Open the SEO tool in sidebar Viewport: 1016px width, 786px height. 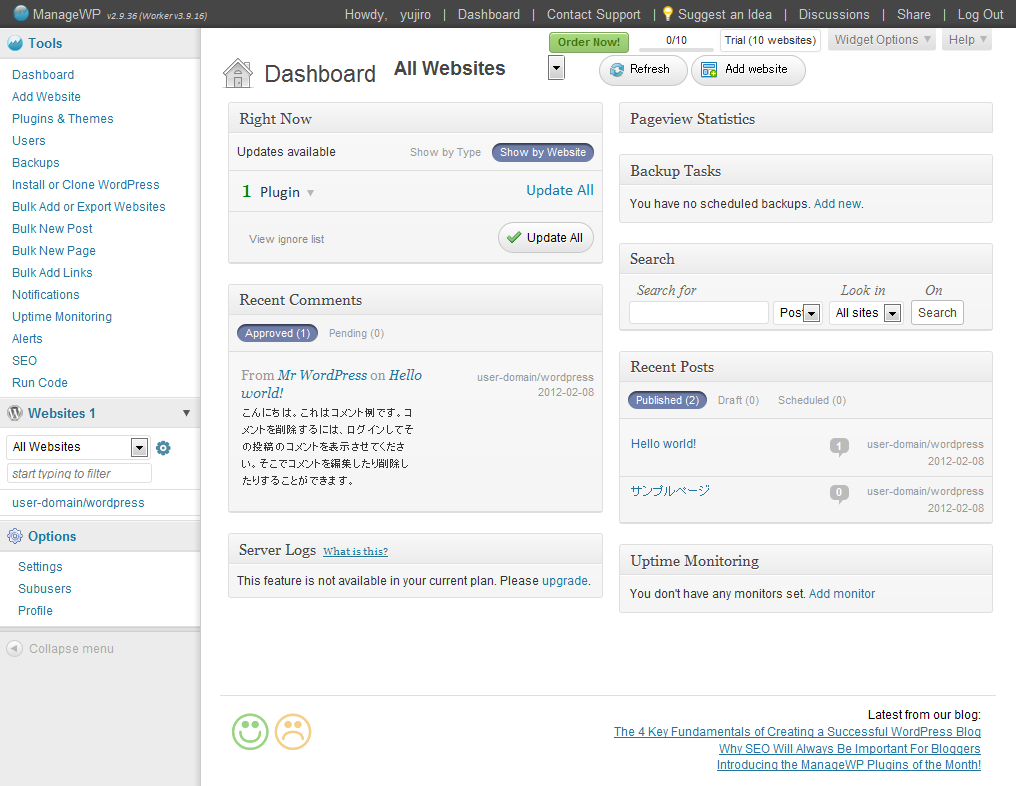tap(25, 361)
